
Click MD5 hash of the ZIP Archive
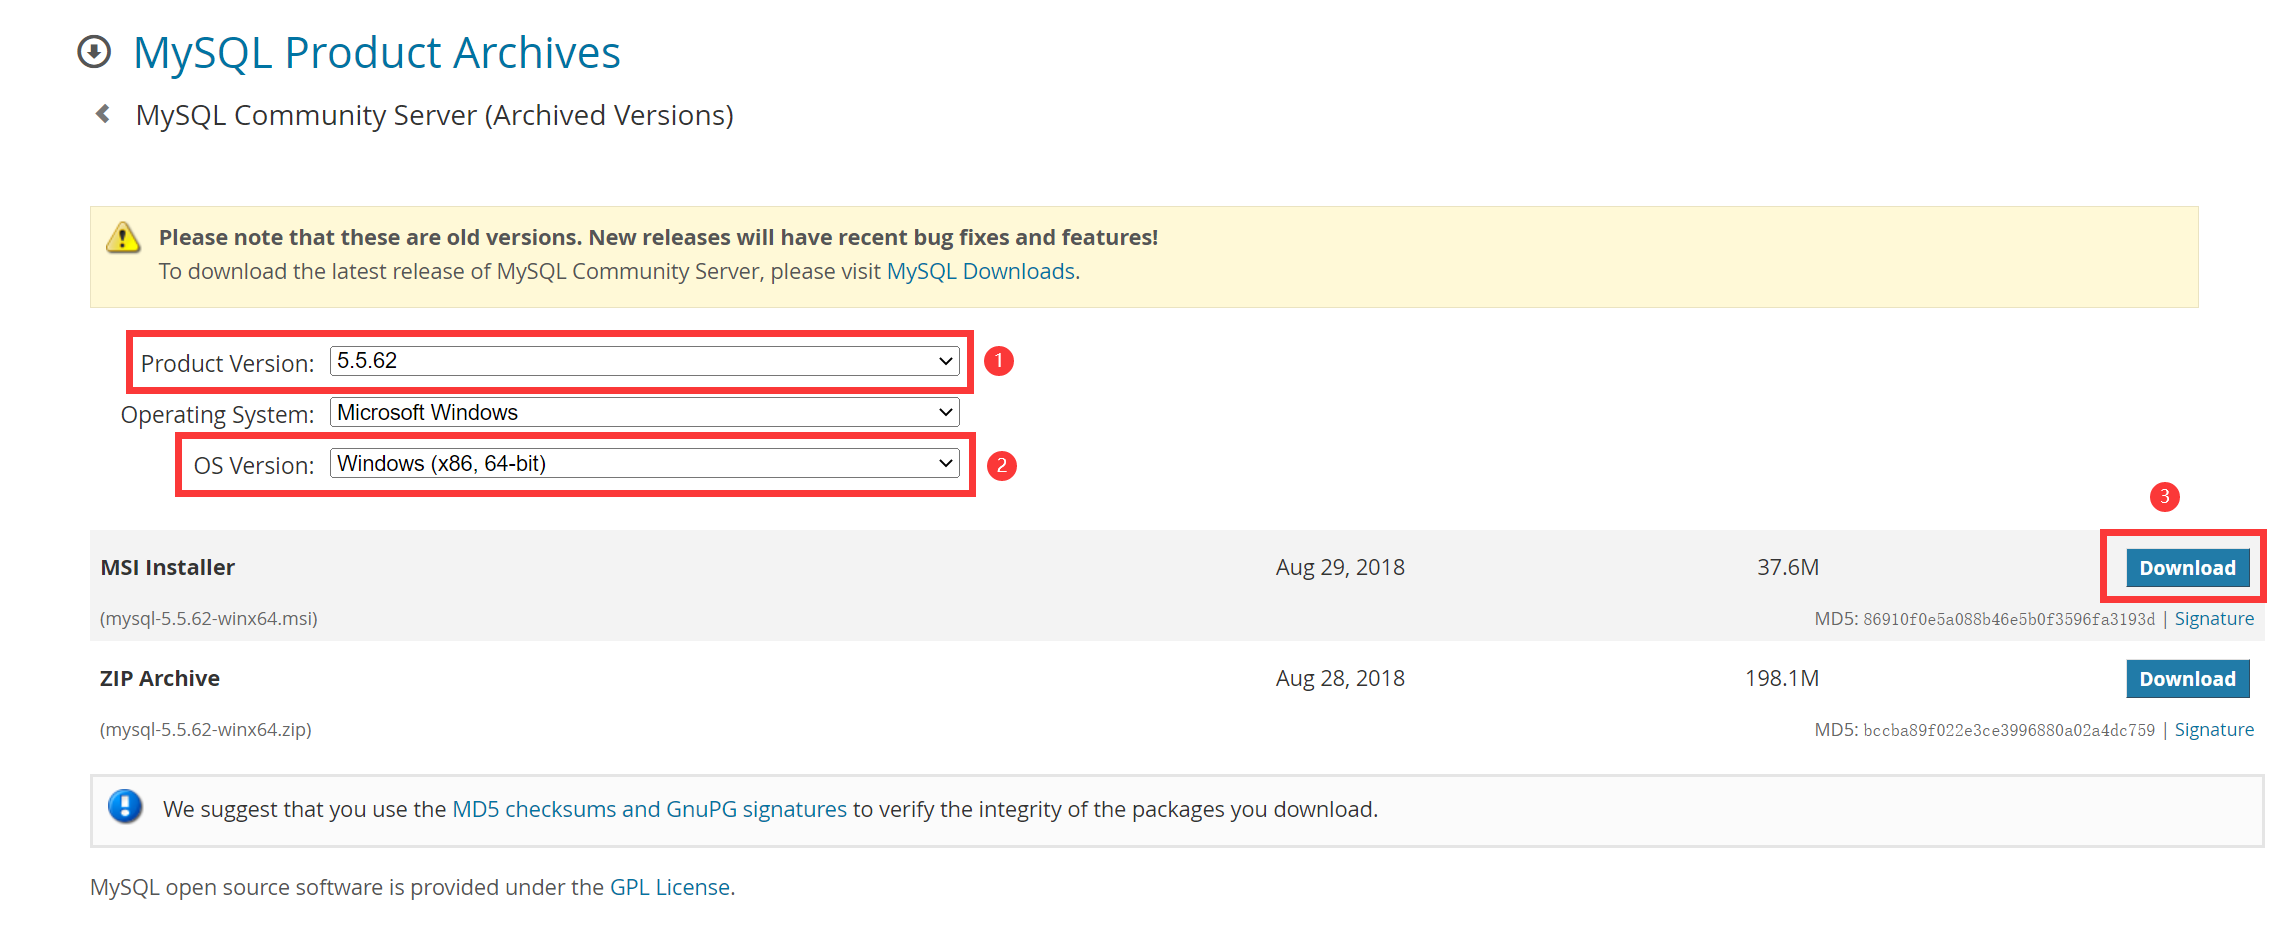(x=2009, y=731)
